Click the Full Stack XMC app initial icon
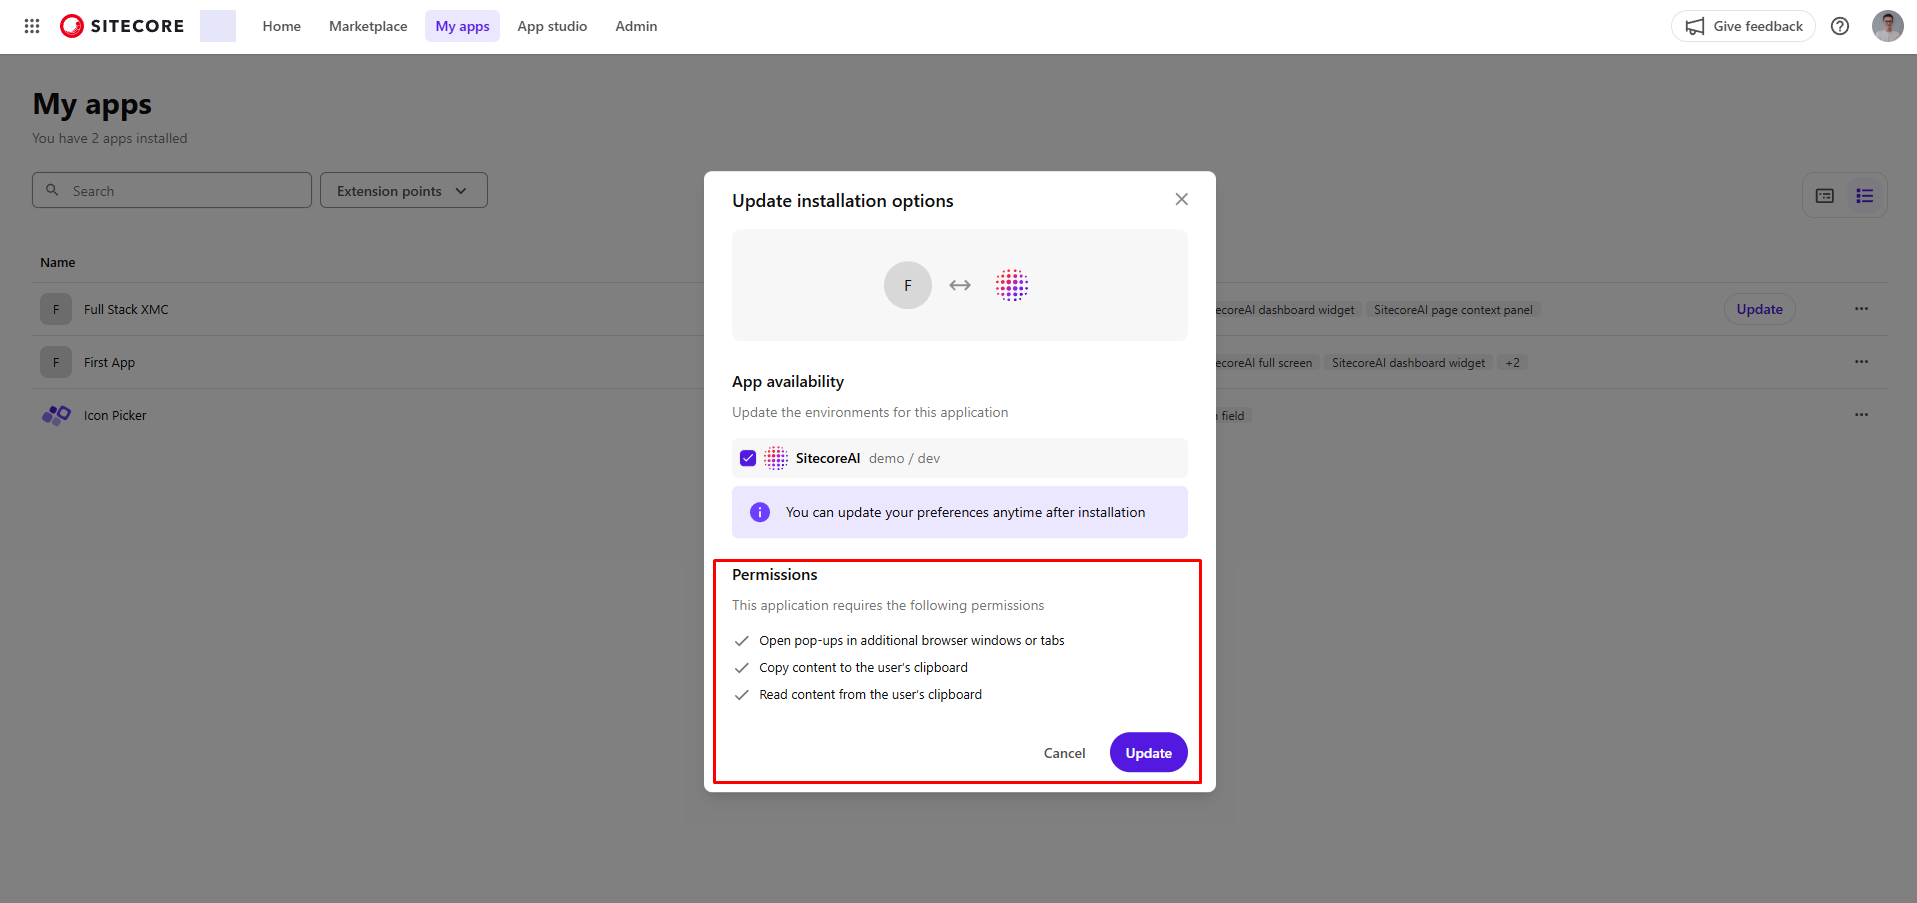 (x=55, y=309)
